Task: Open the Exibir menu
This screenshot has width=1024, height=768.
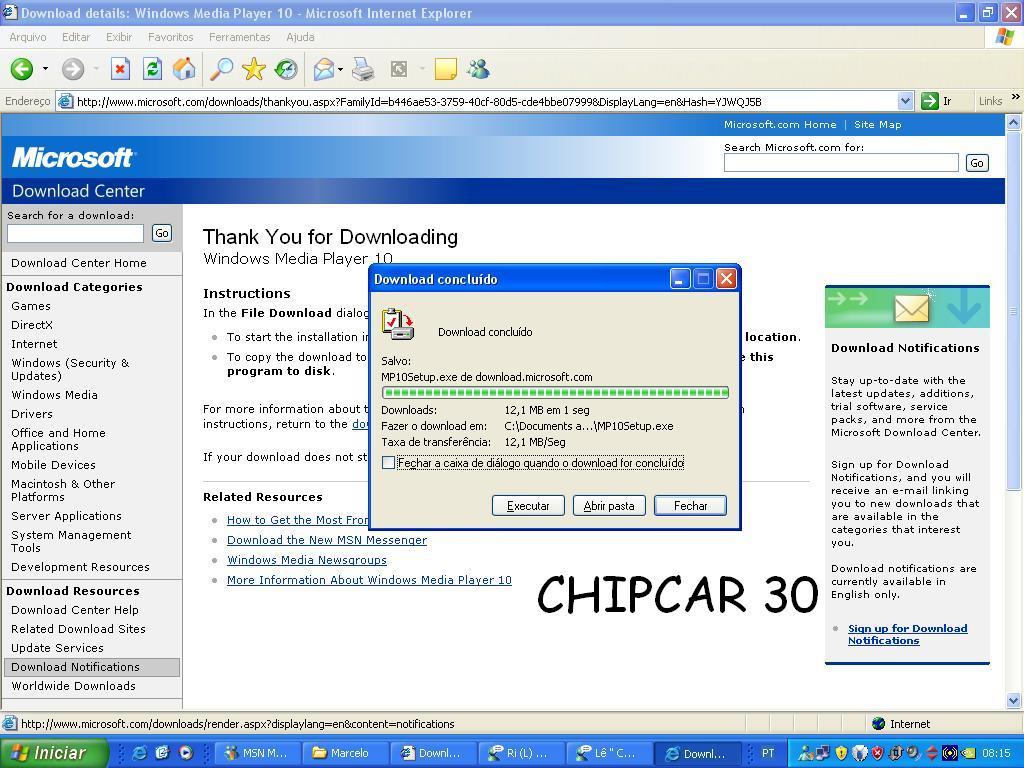Action: [119, 37]
